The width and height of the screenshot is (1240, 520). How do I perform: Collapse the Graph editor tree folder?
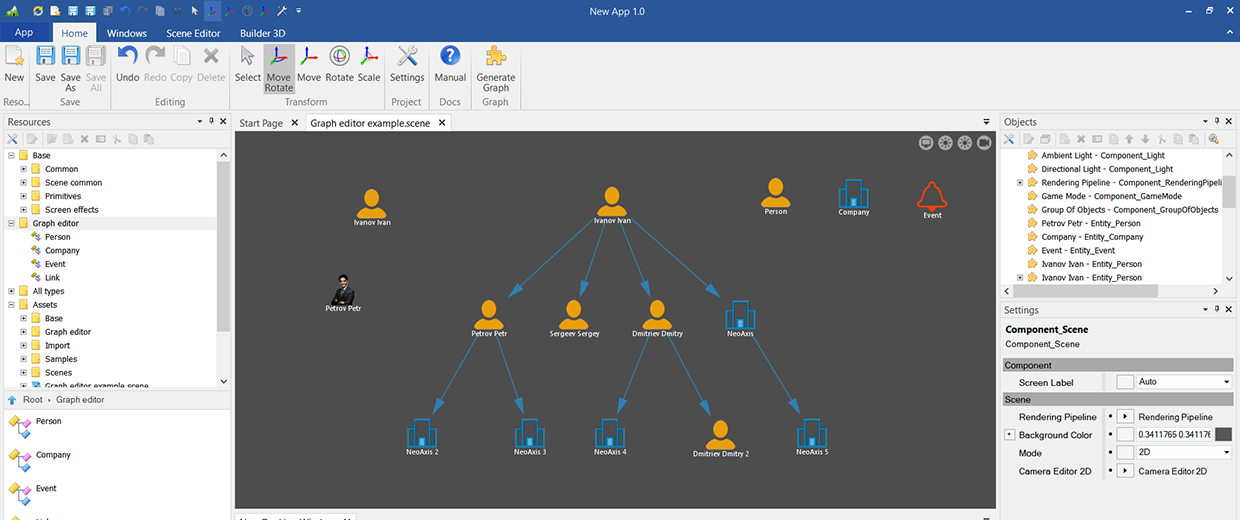[x=11, y=224]
